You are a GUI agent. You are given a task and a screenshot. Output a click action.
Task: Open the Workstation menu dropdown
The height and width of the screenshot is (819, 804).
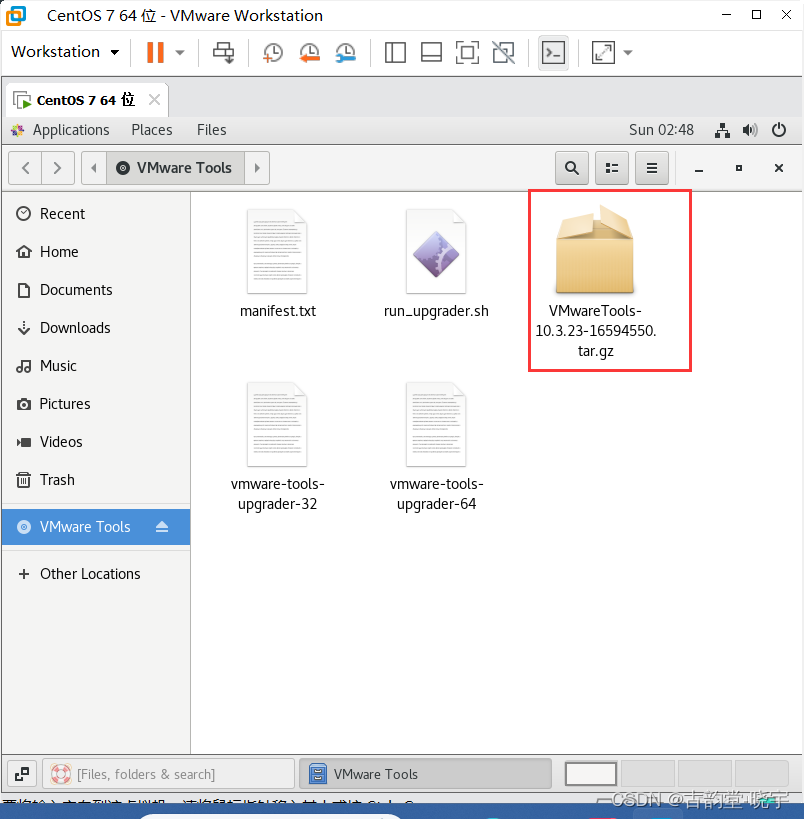click(65, 52)
